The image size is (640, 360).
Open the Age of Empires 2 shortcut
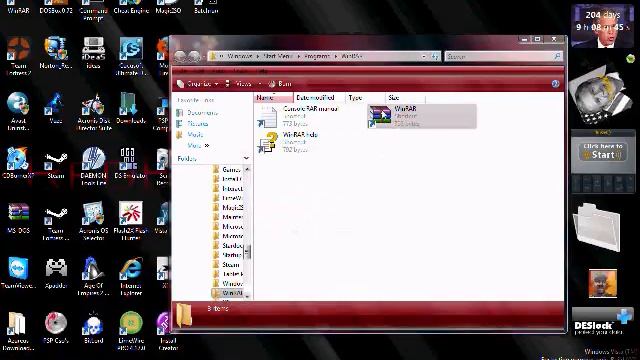(93, 276)
